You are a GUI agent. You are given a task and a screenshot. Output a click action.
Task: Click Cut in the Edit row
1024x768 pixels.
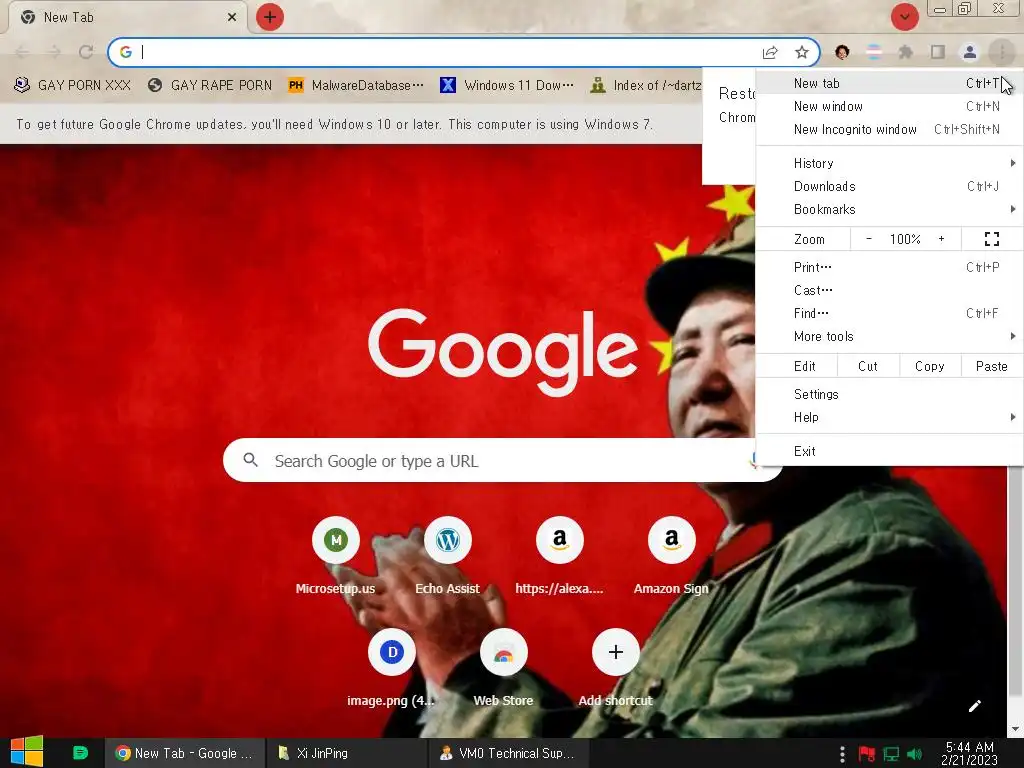868,366
